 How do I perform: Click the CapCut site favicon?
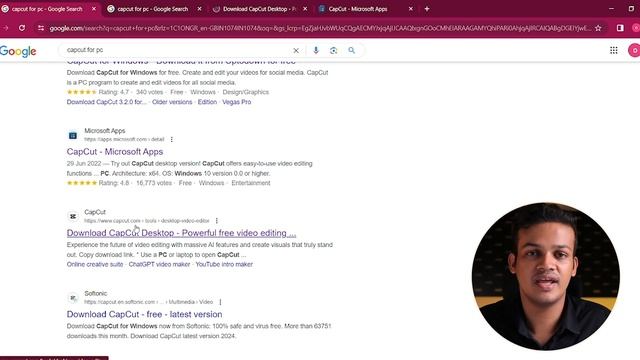point(73,216)
